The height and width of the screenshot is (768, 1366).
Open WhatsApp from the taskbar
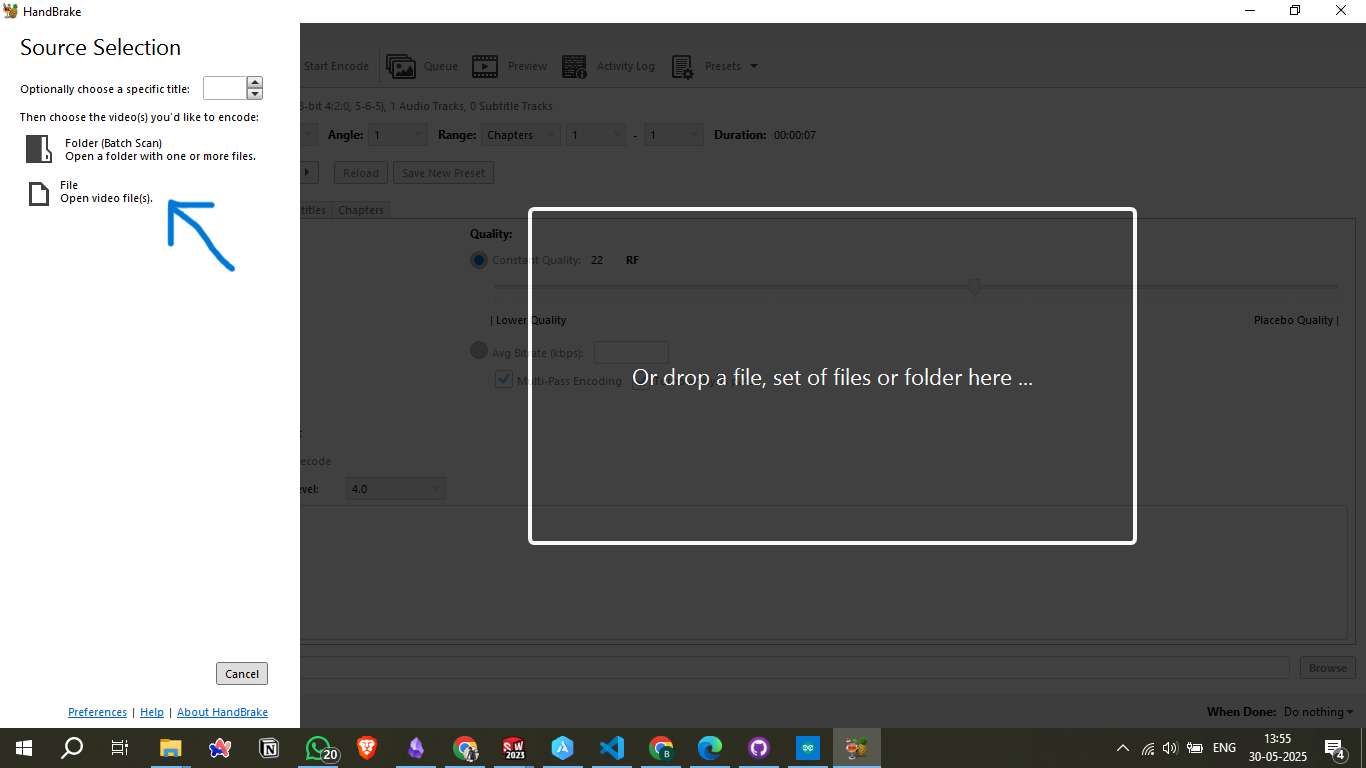[318, 748]
